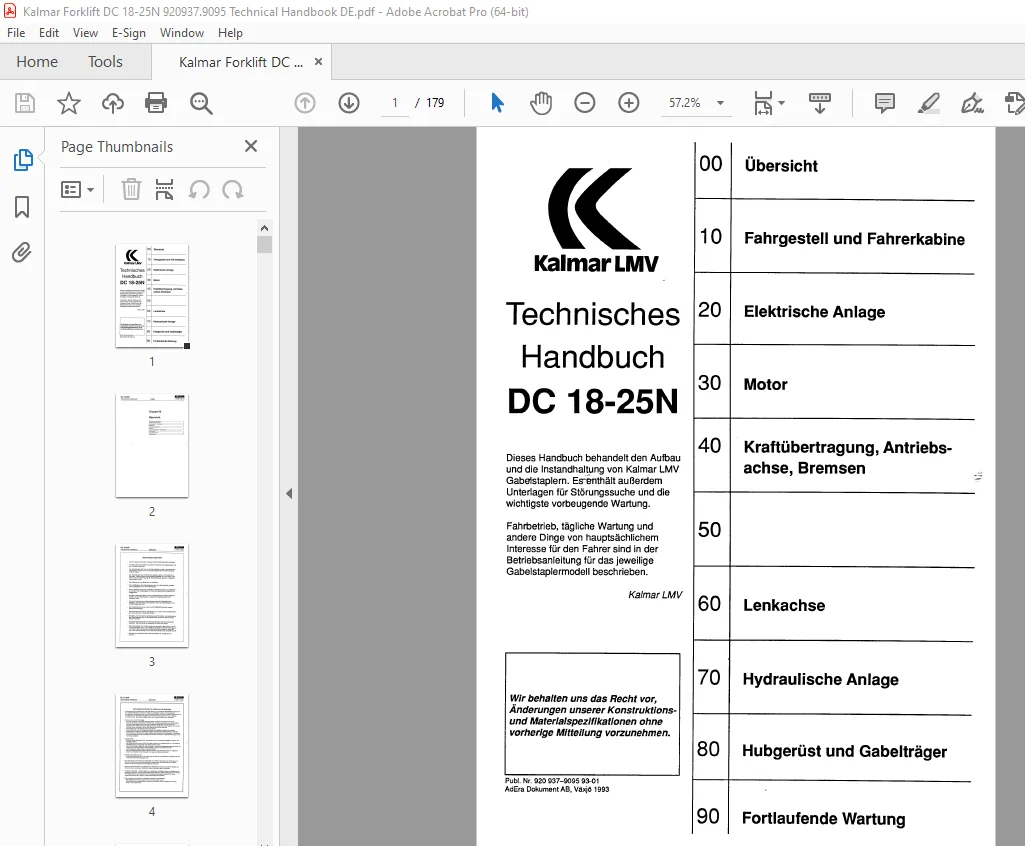Open the File menu
Image resolution: width=1025 pixels, height=846 pixels.
point(16,33)
